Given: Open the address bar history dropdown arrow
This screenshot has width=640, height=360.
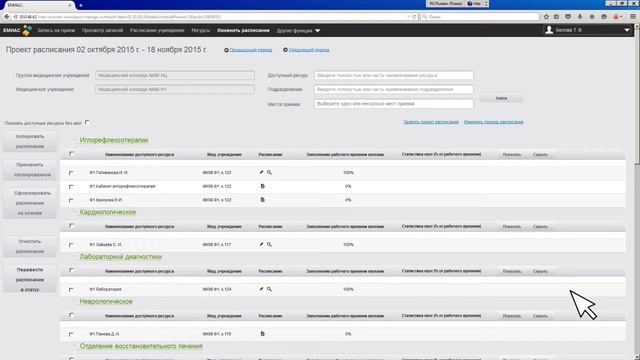Looking at the screenshot, I should click(408, 17).
